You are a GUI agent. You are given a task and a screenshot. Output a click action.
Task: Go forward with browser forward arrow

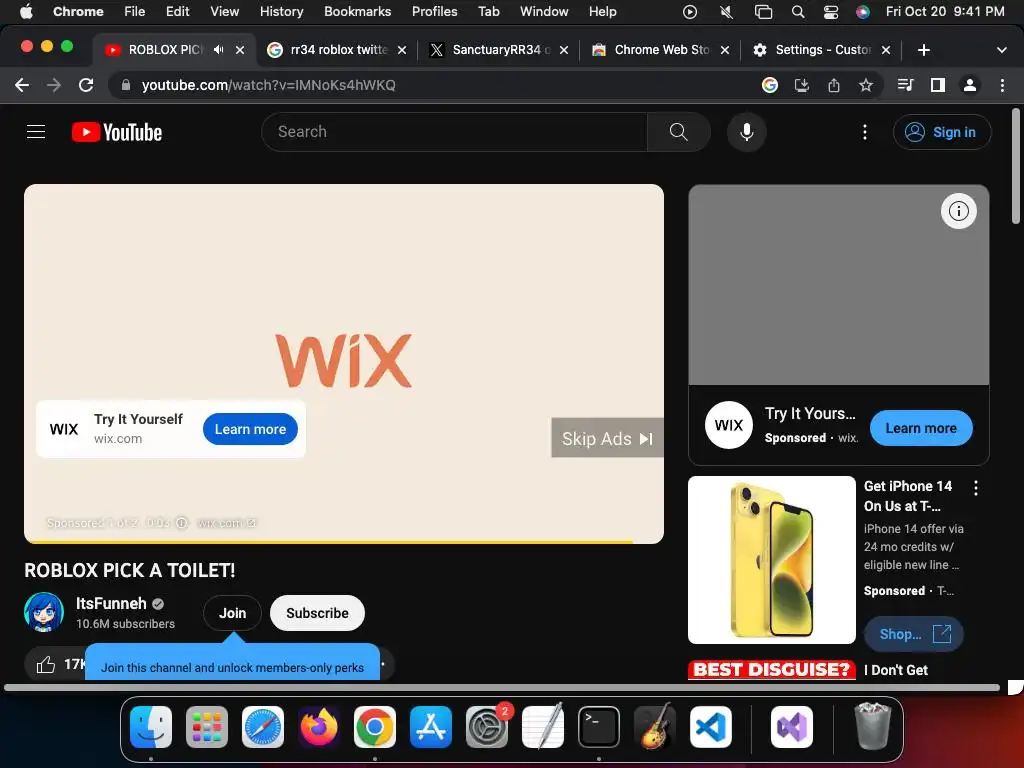click(54, 85)
